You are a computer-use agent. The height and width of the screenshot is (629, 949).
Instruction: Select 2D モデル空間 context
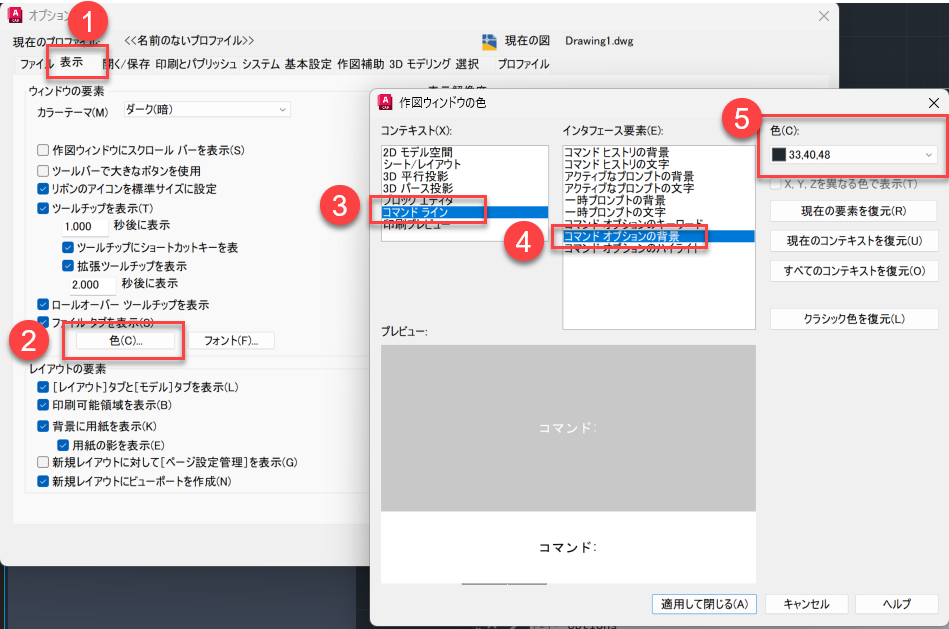(465, 153)
